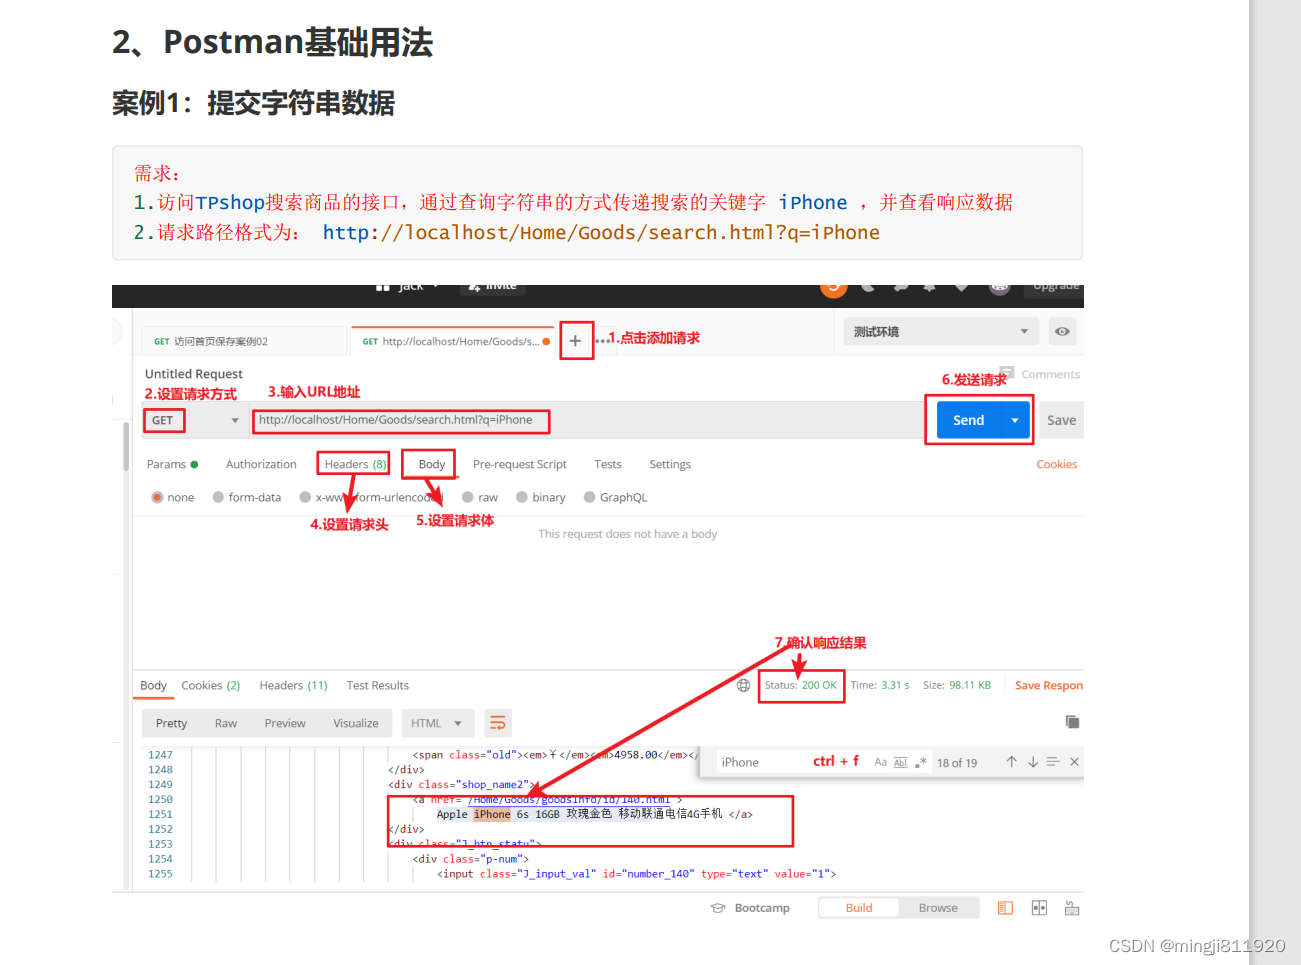The width and height of the screenshot is (1301, 965).
Task: Open the Tests tab
Action: 607,464
